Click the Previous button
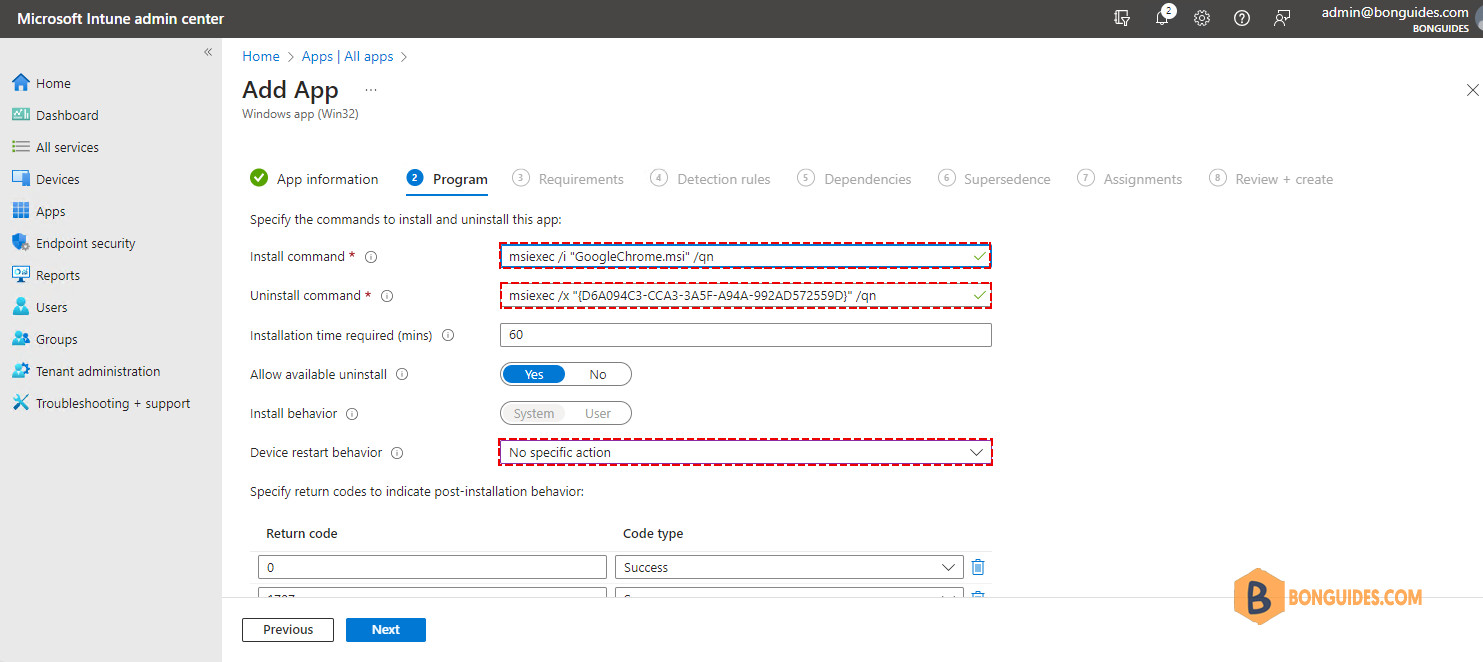 pos(288,630)
